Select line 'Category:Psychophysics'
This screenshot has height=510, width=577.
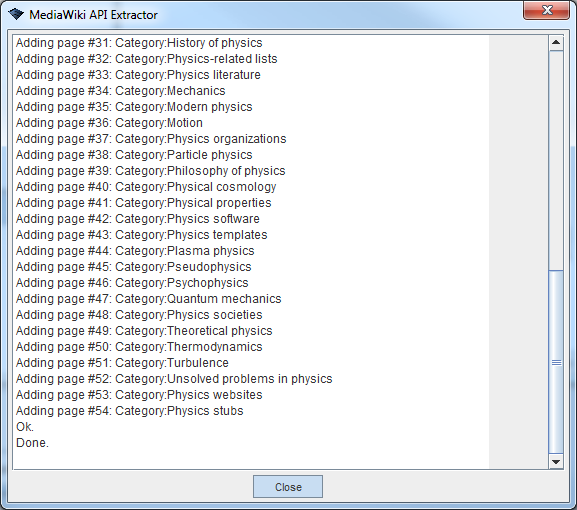[x=132, y=283]
